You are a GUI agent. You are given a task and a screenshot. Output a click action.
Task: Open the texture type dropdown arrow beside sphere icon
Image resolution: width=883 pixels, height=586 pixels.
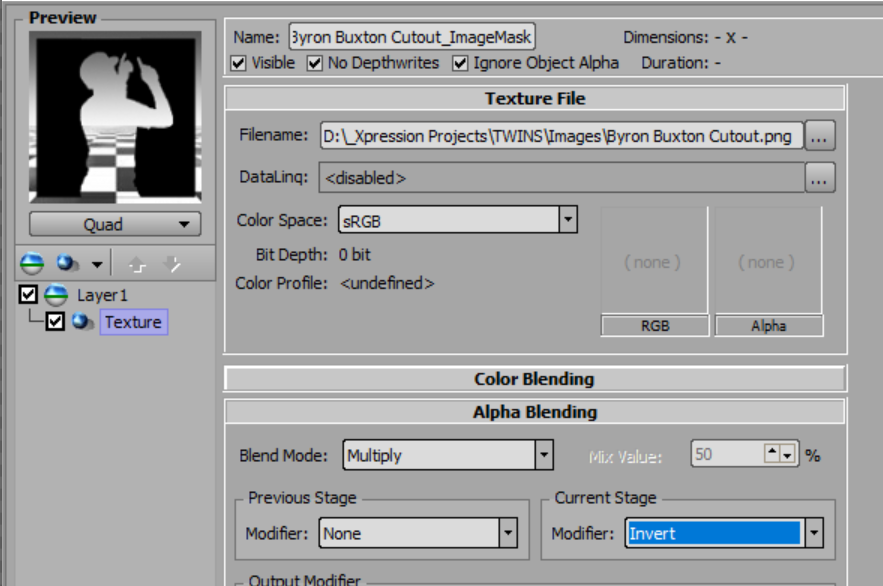97,264
